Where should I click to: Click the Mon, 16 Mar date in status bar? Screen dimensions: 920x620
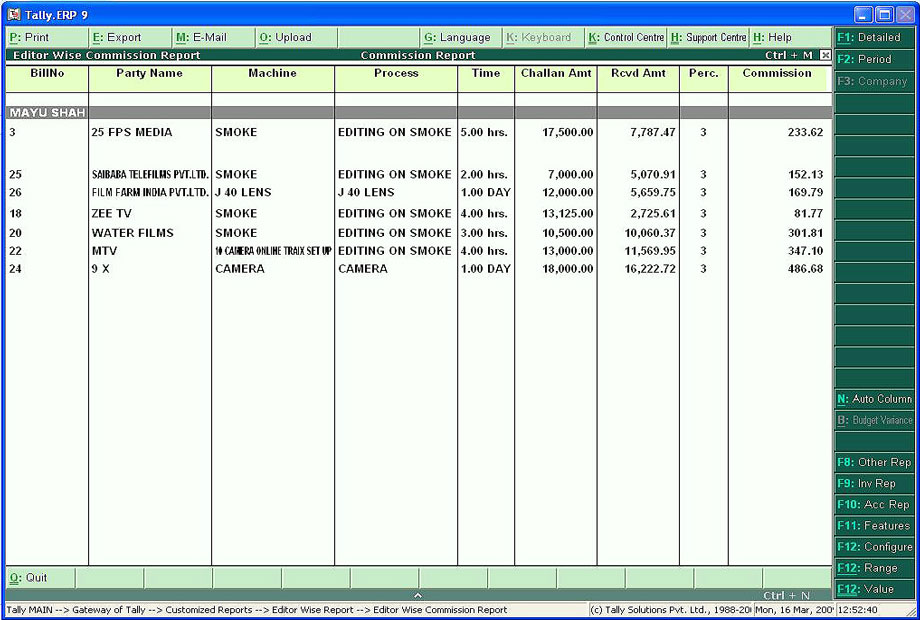794,610
